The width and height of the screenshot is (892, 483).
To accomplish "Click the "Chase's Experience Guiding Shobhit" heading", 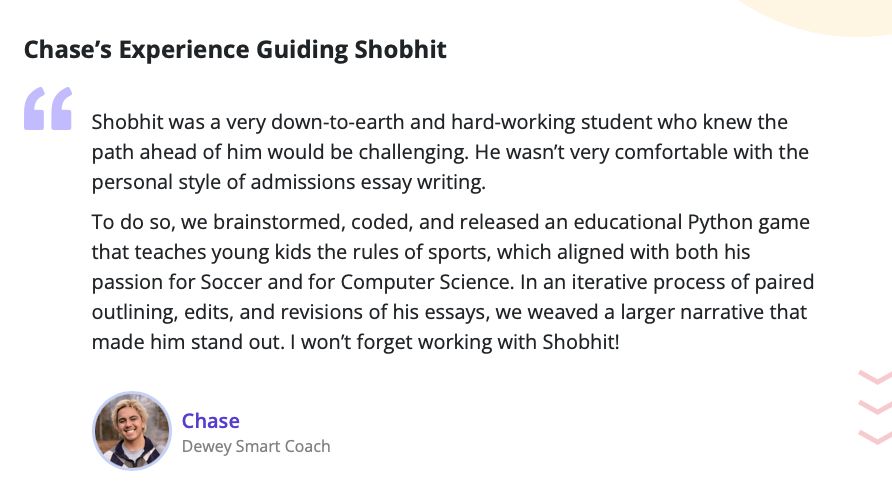I will point(235,50).
